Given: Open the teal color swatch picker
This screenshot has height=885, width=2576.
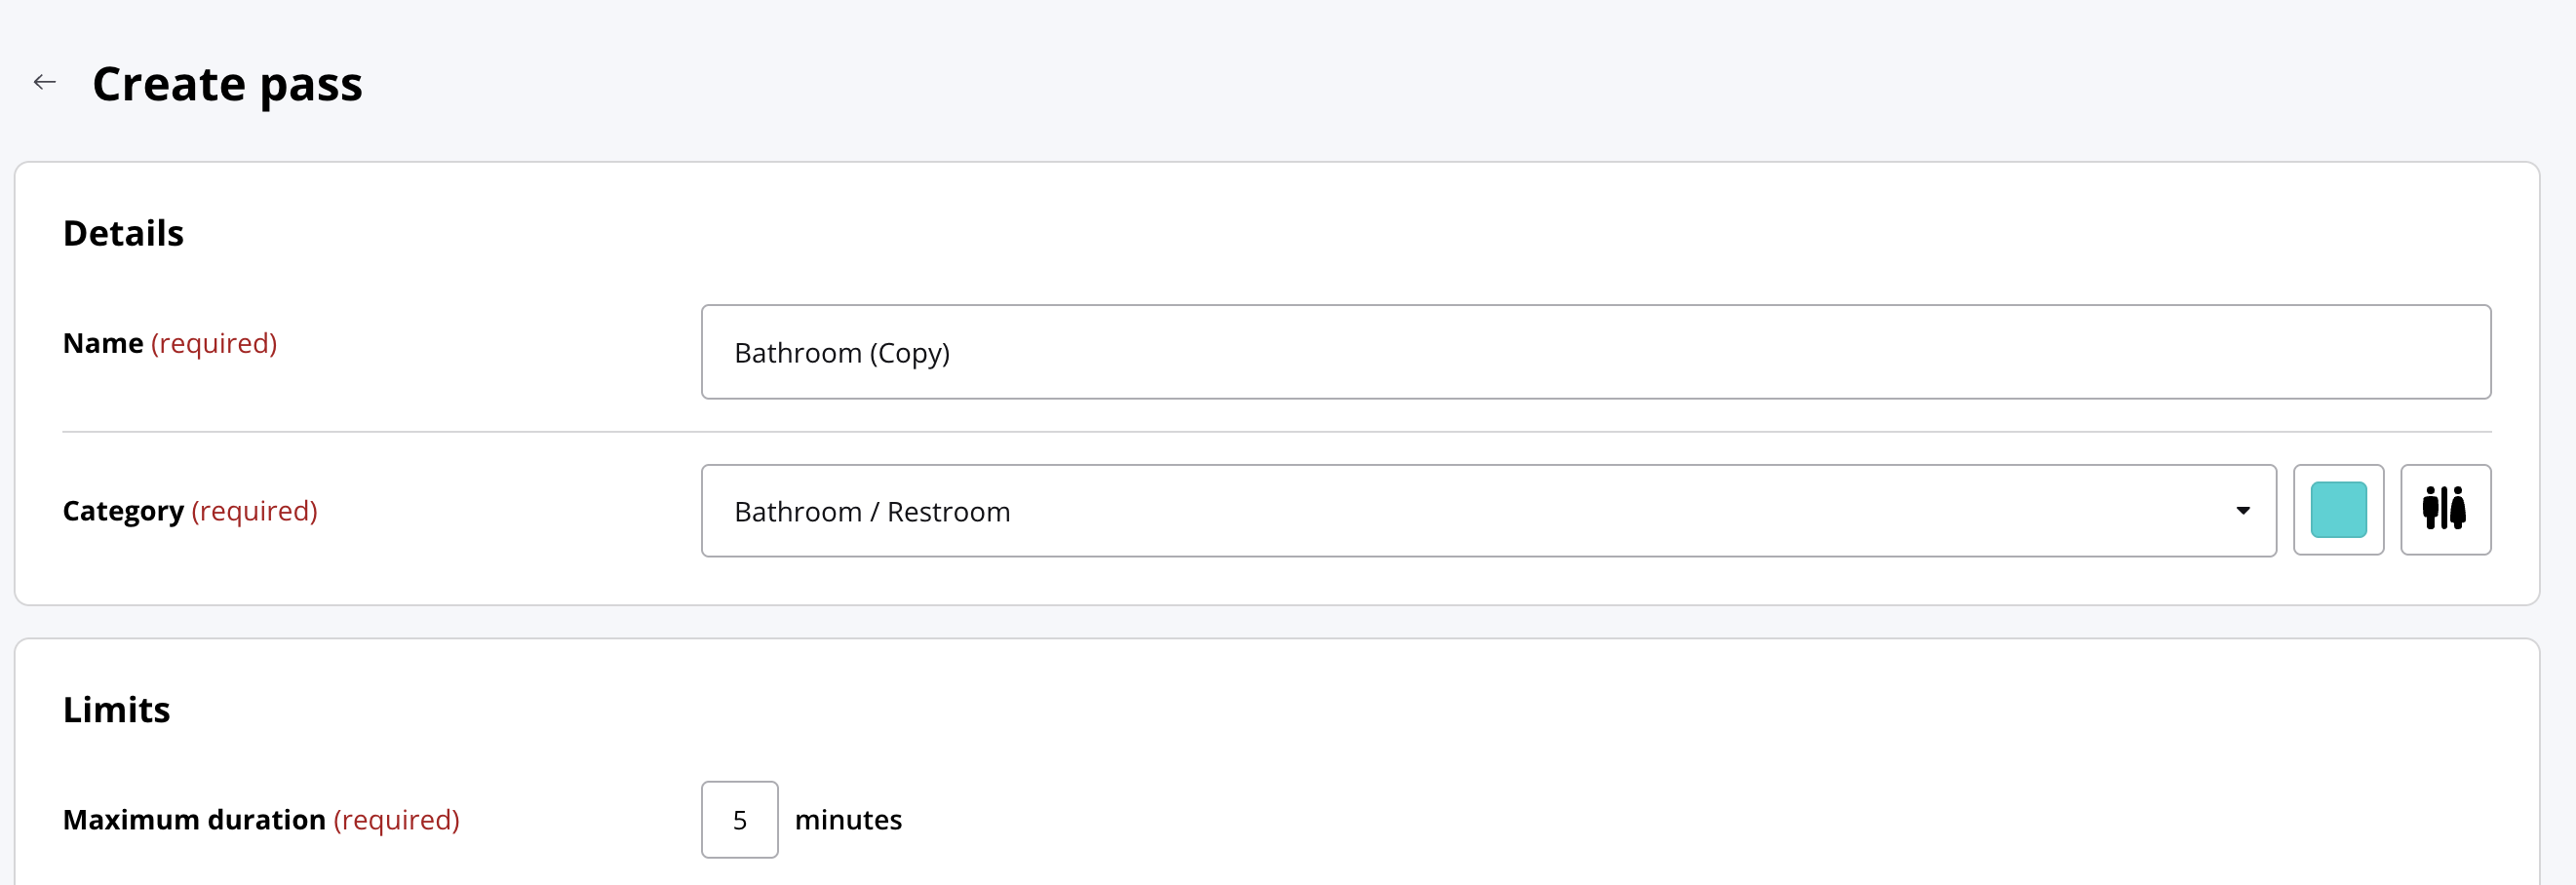Looking at the screenshot, I should point(2338,509).
